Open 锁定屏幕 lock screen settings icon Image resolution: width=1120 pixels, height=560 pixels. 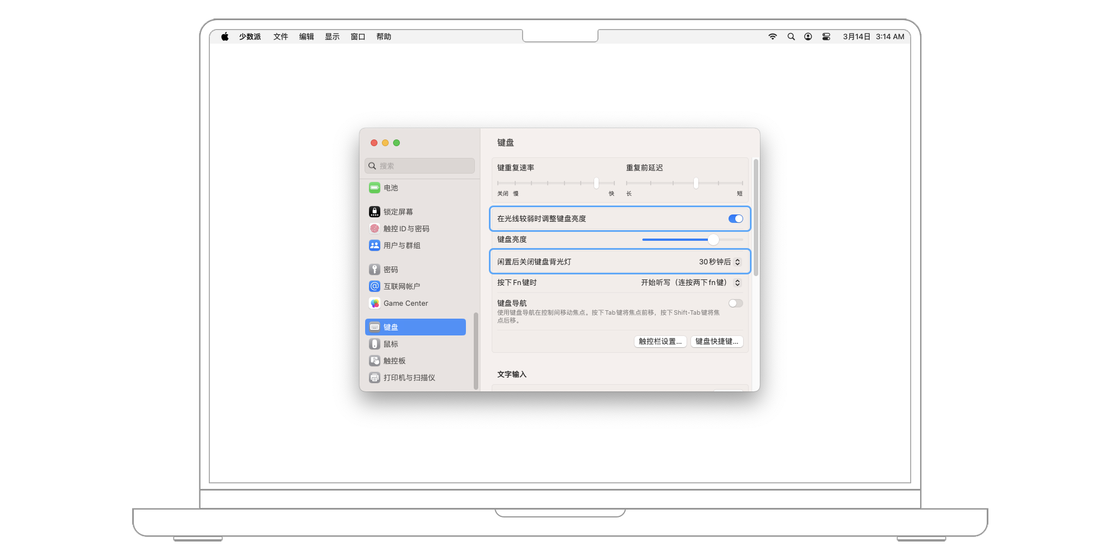[374, 211]
